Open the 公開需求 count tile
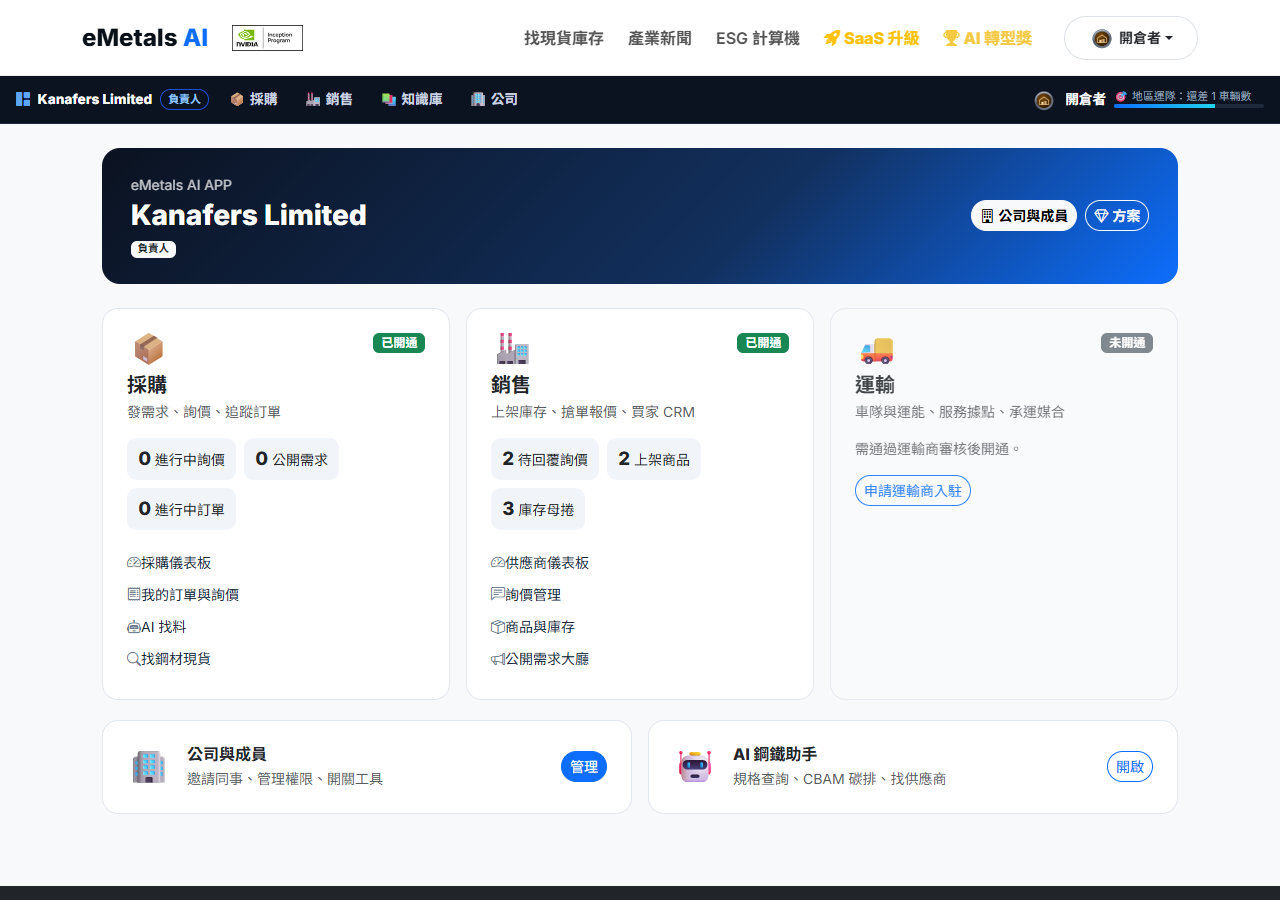Screen dimensions: 1280x900 coord(291,459)
